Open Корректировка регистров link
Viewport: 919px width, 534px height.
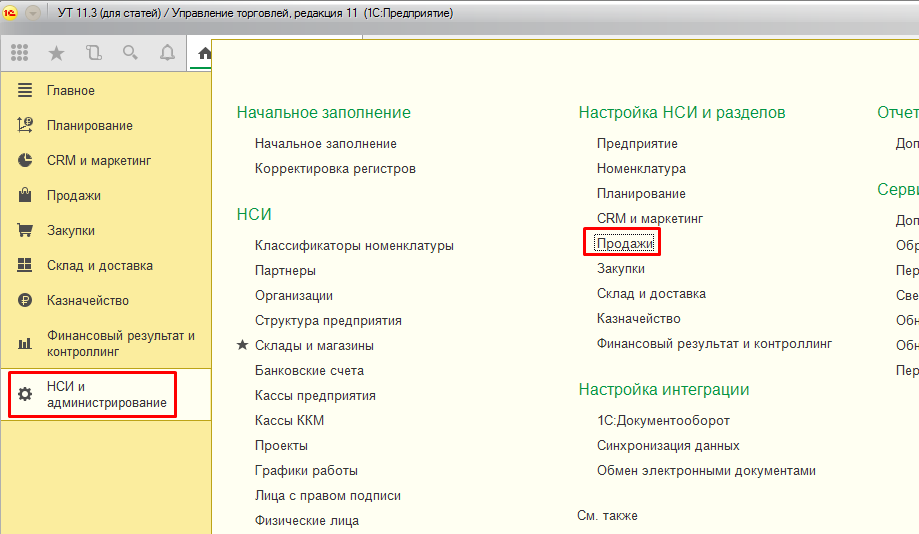[335, 168]
